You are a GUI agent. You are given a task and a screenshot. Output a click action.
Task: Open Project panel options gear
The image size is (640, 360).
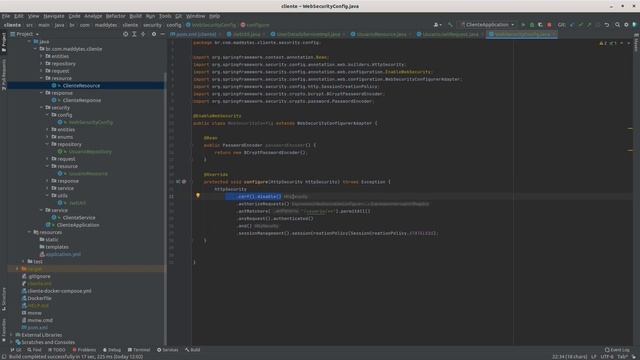tap(154, 34)
